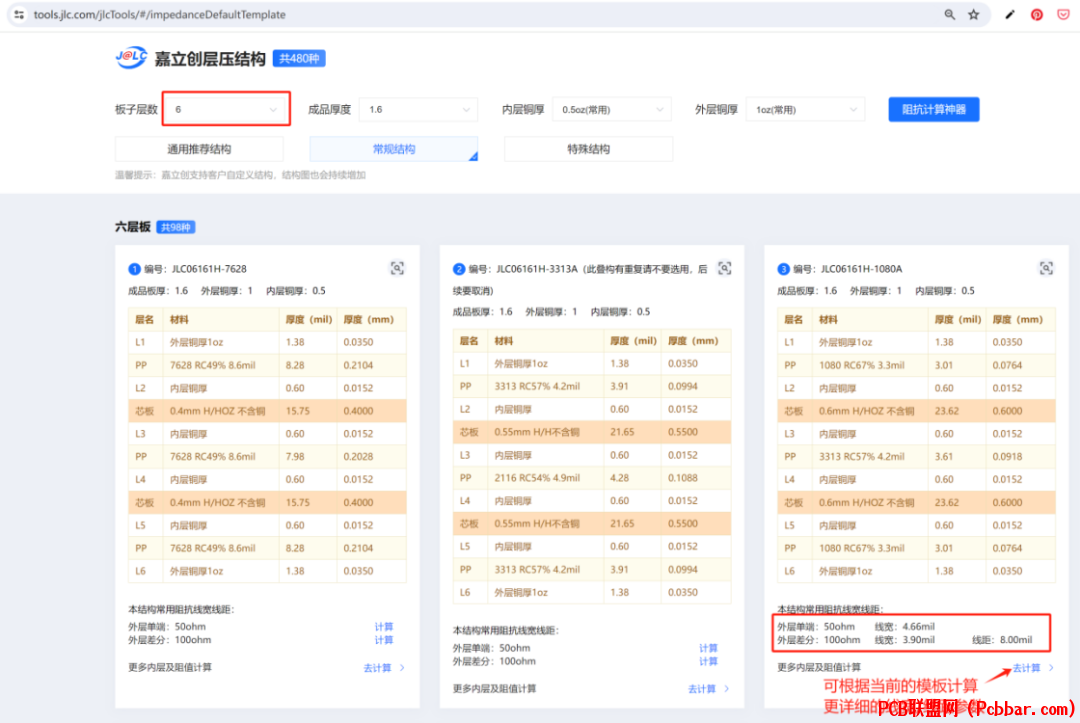1080x723 pixels.
Task: Open site information icon in the address bar
Action: pyautogui.click(x=19, y=14)
